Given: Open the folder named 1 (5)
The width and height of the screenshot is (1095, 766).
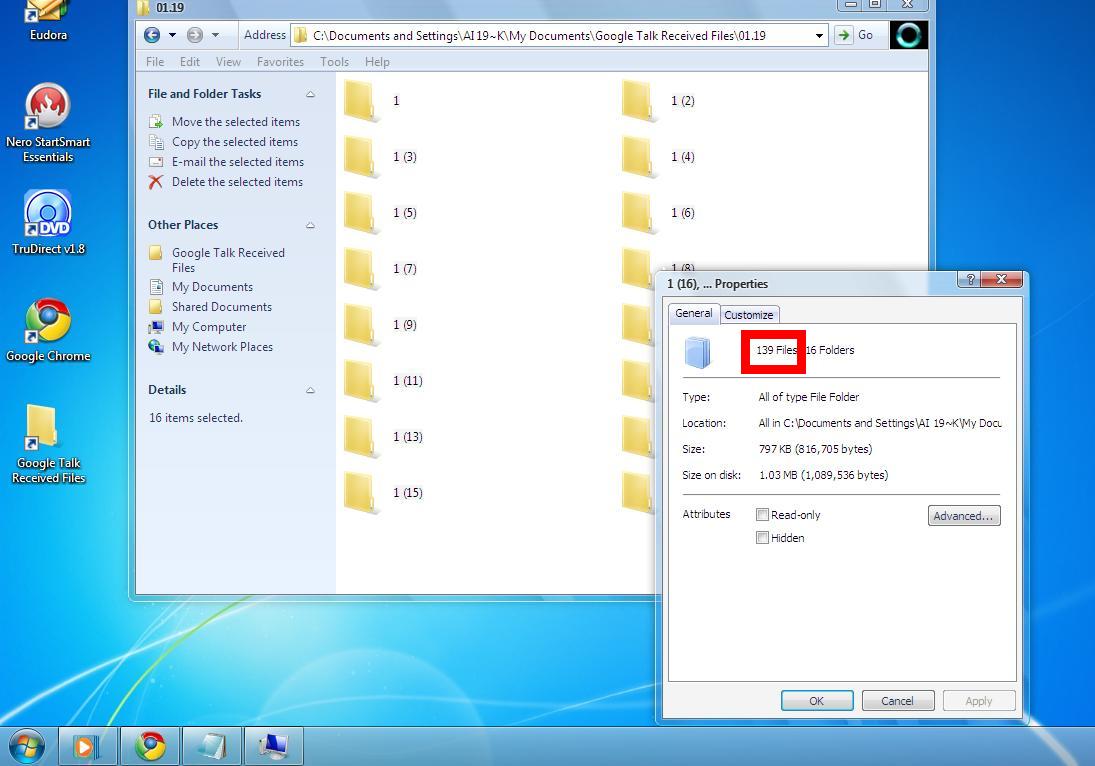Looking at the screenshot, I should [x=381, y=212].
